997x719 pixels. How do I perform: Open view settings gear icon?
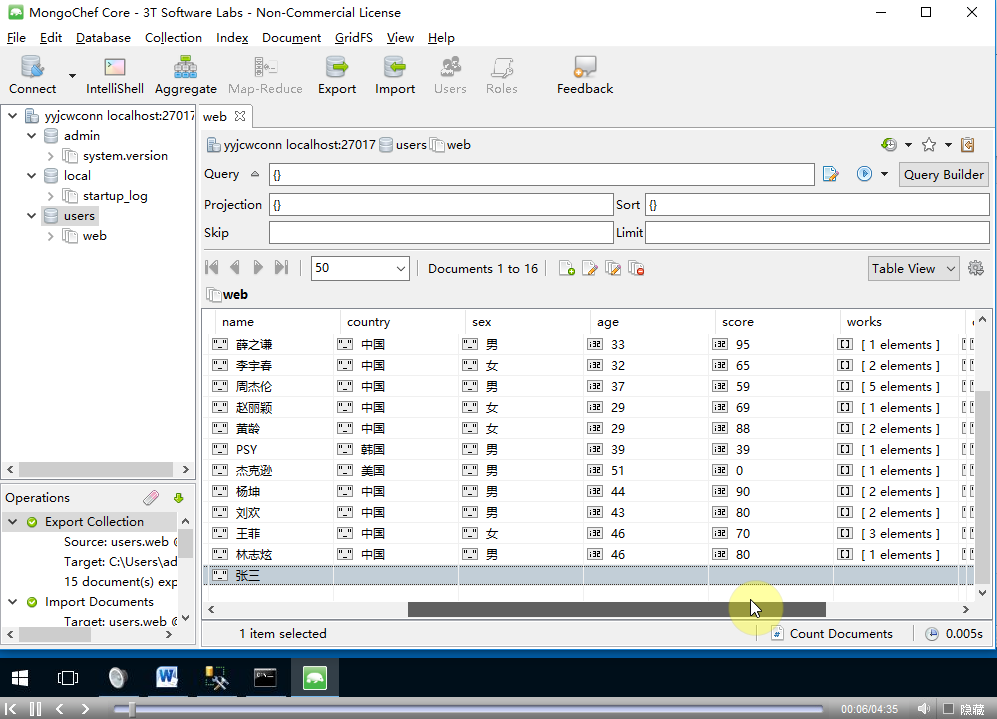976,268
